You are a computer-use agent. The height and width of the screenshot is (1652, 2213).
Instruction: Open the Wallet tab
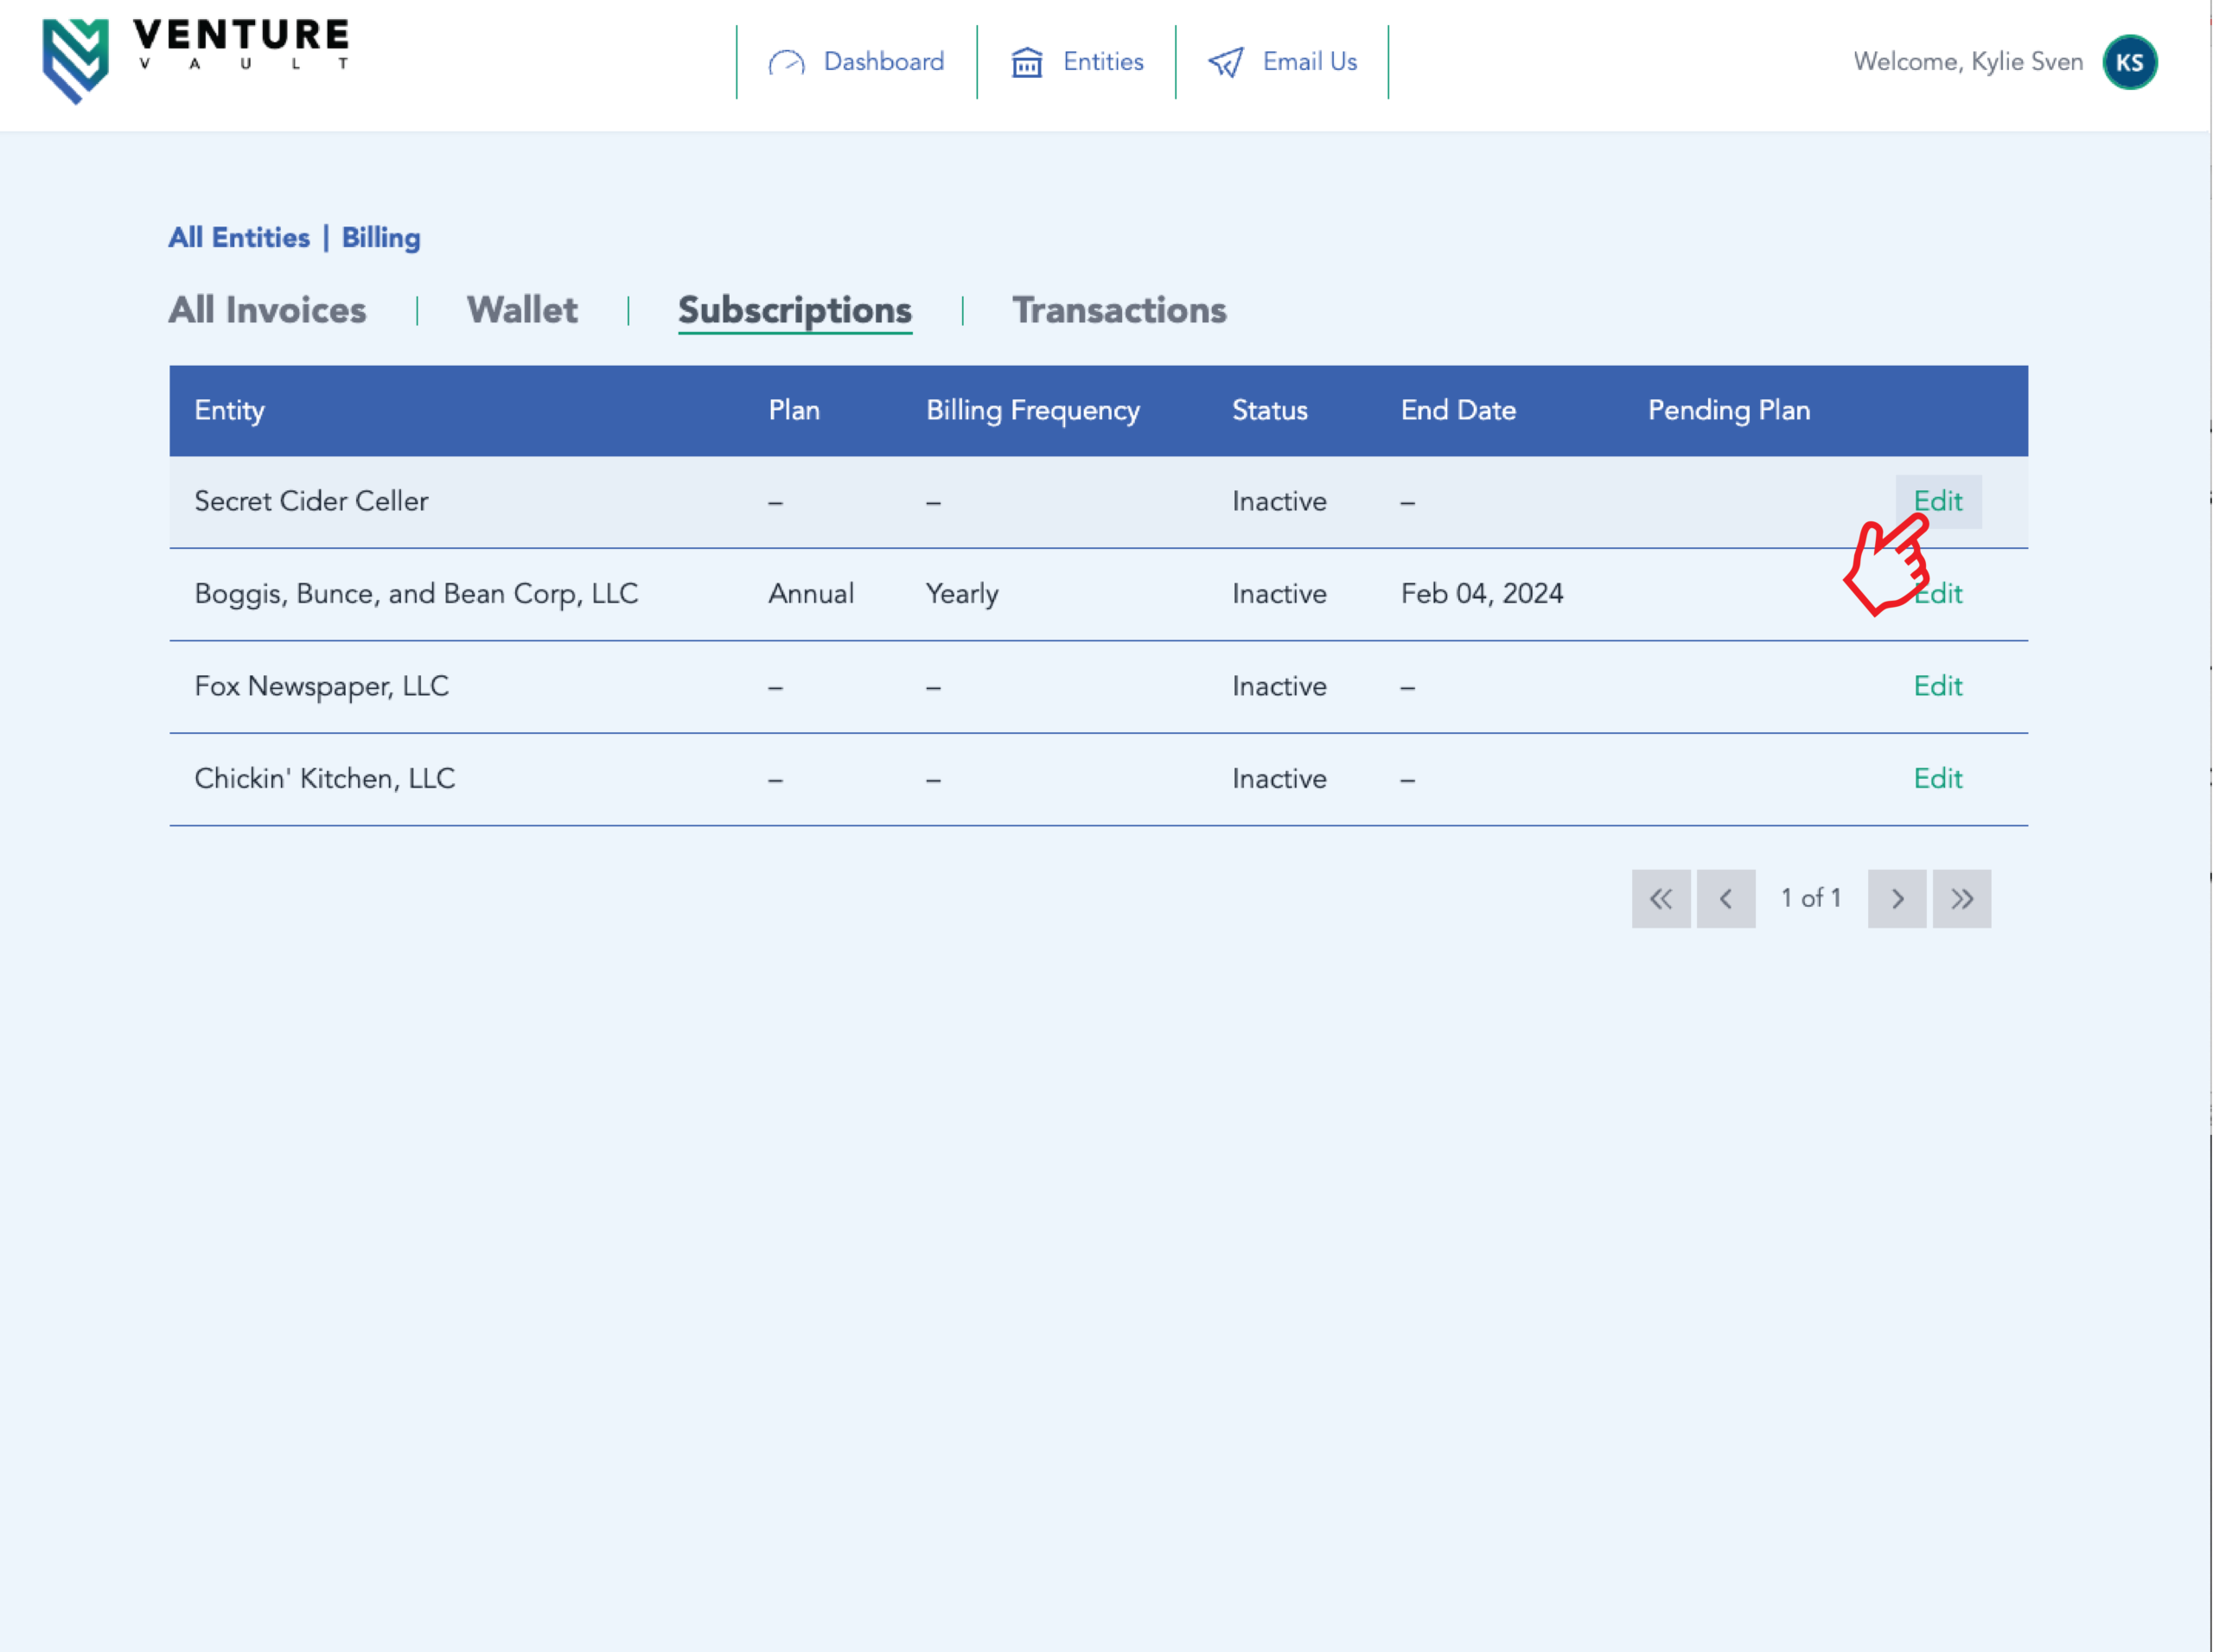522,310
